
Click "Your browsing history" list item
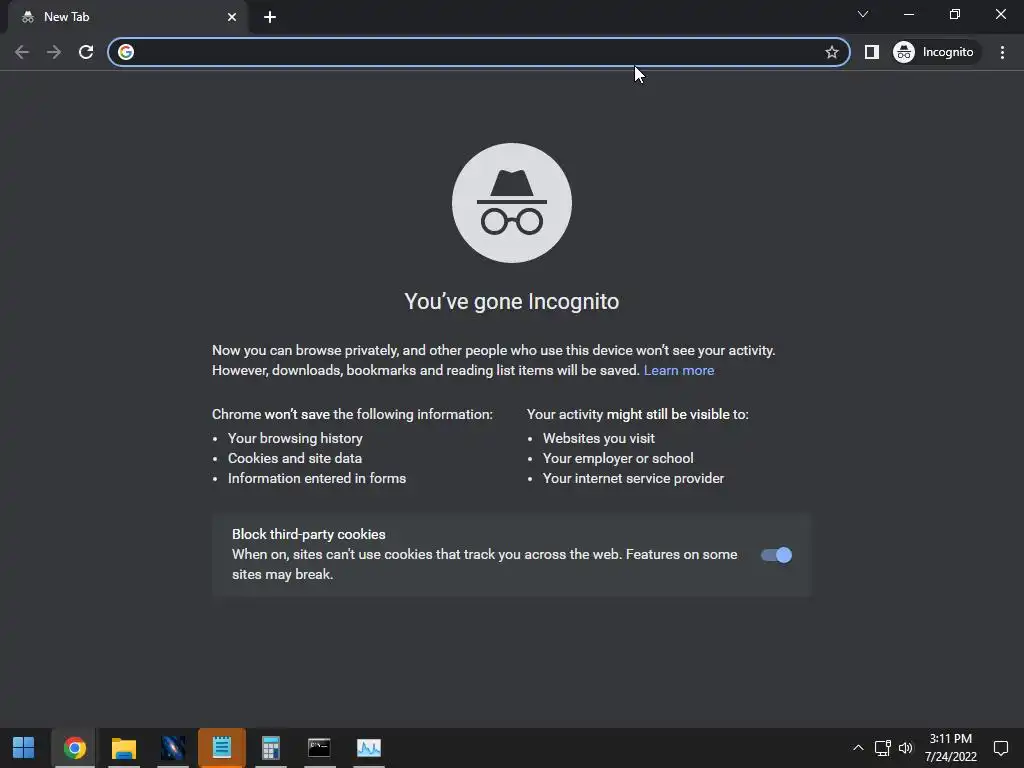(295, 438)
